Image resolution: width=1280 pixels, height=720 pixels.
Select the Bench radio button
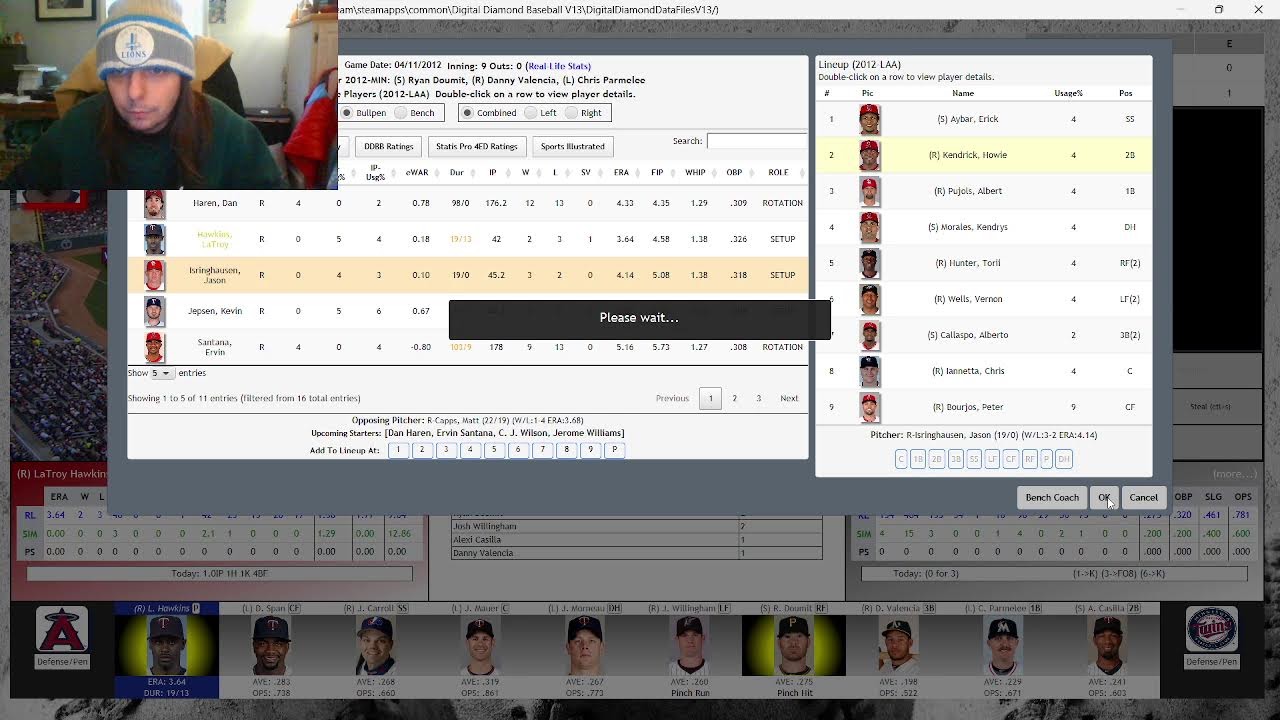click(x=400, y=113)
